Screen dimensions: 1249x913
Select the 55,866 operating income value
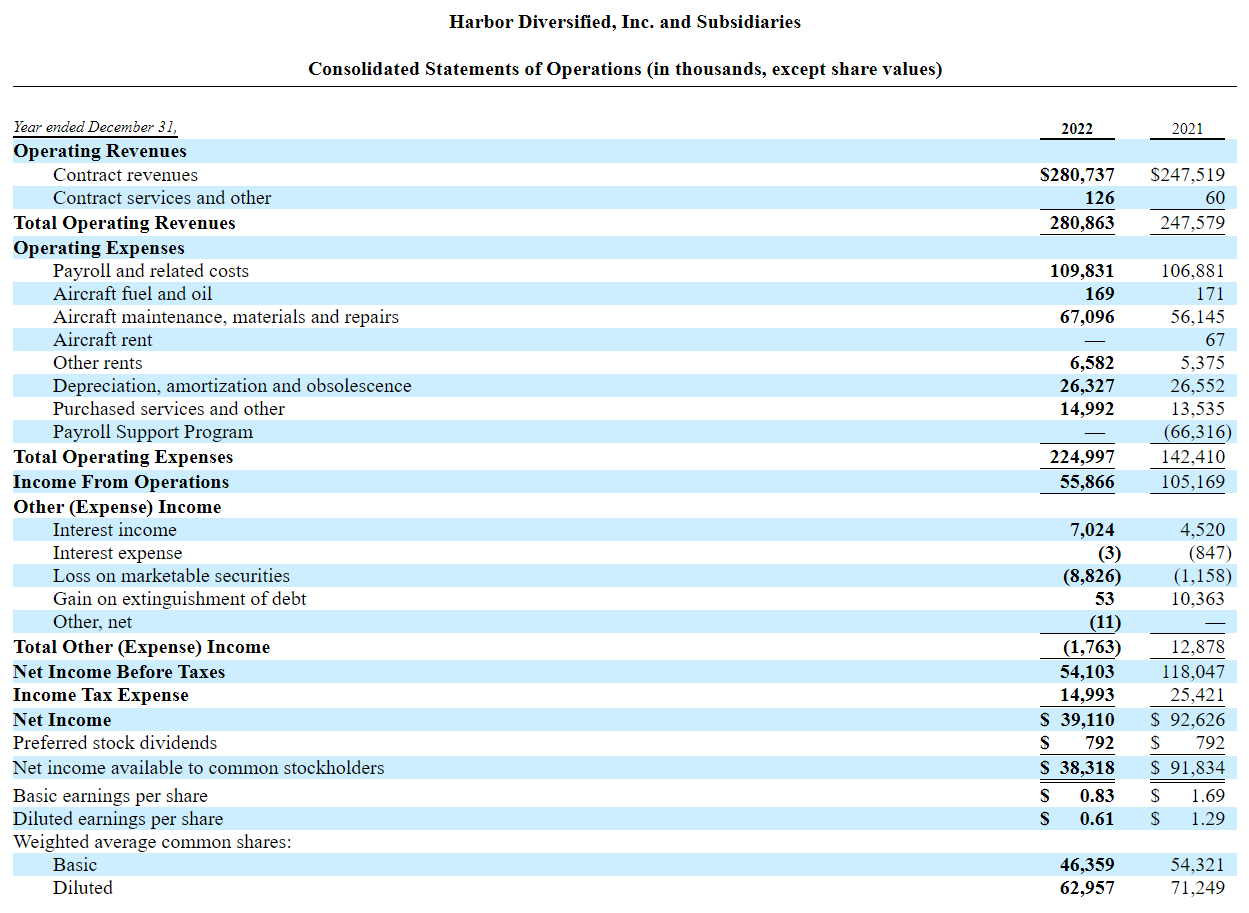pyautogui.click(x=1087, y=482)
